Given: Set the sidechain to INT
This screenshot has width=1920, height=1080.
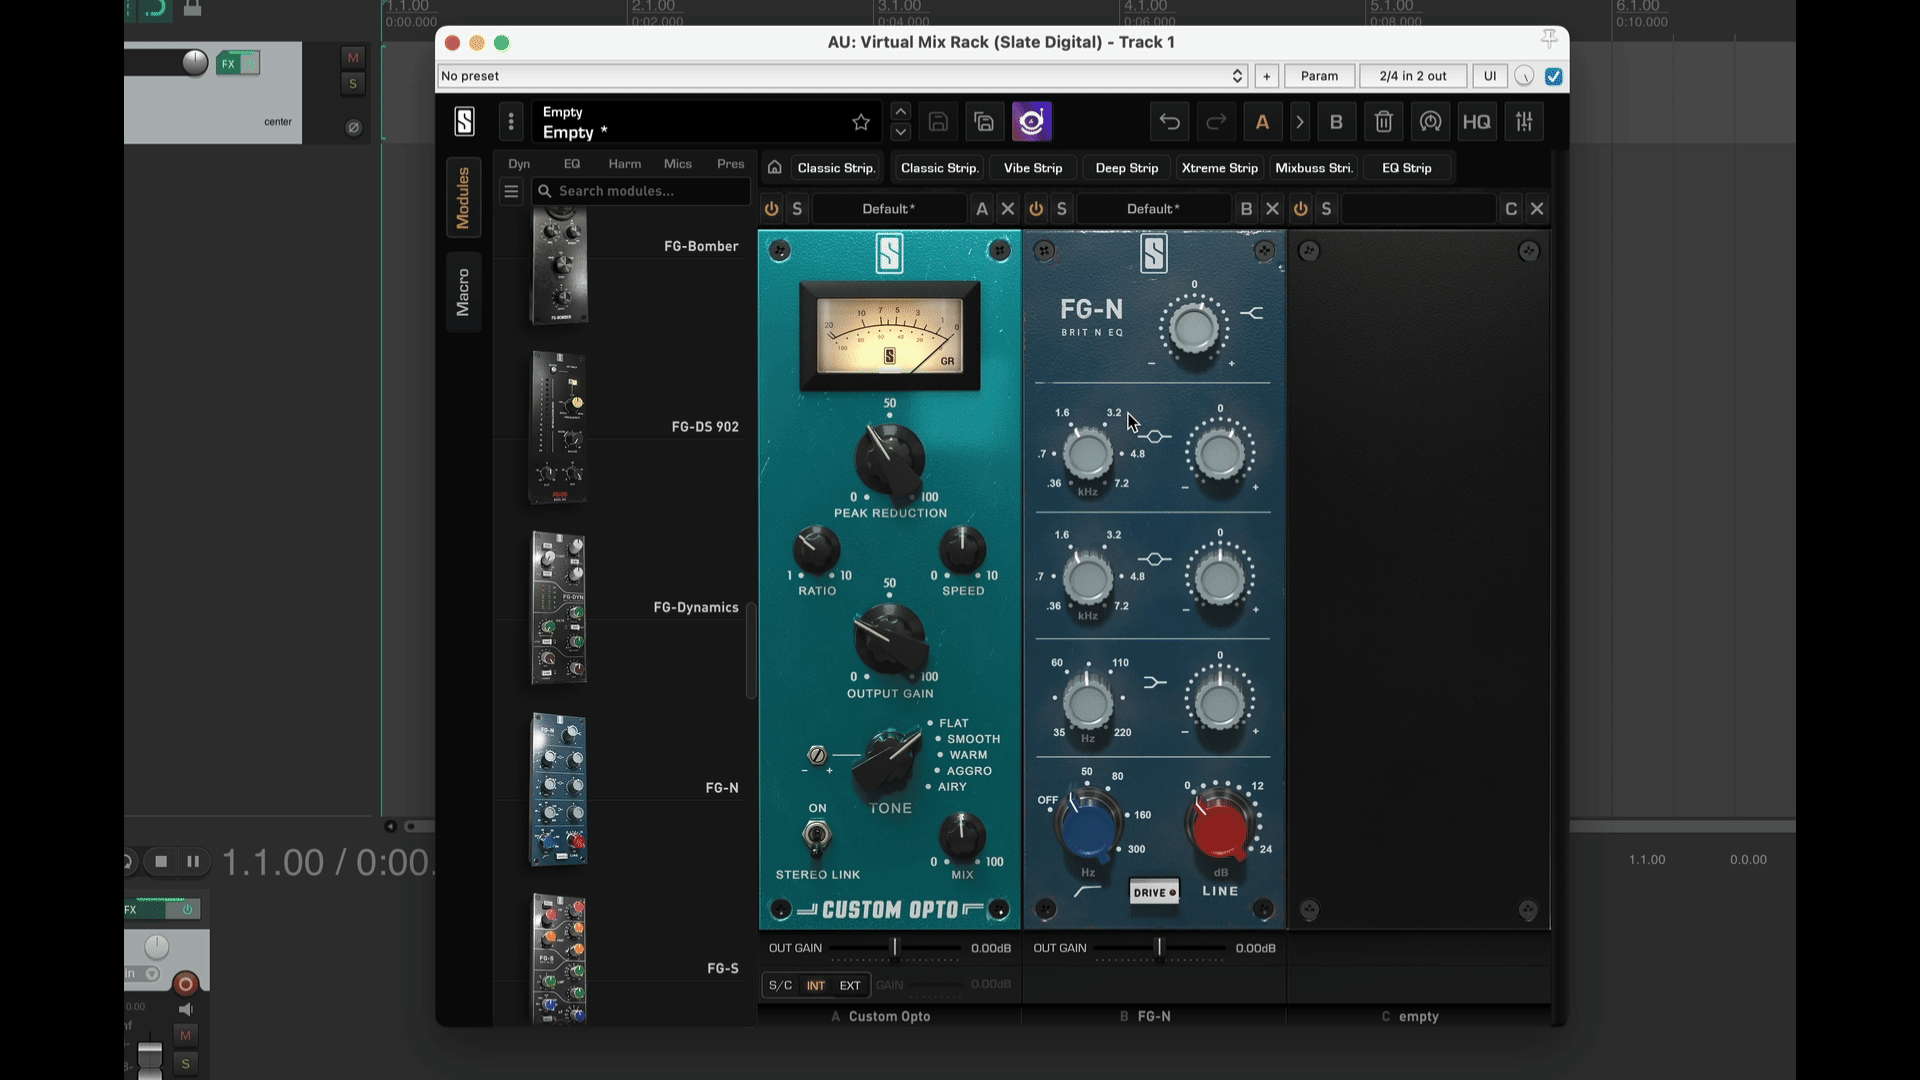Looking at the screenshot, I should [816, 986].
